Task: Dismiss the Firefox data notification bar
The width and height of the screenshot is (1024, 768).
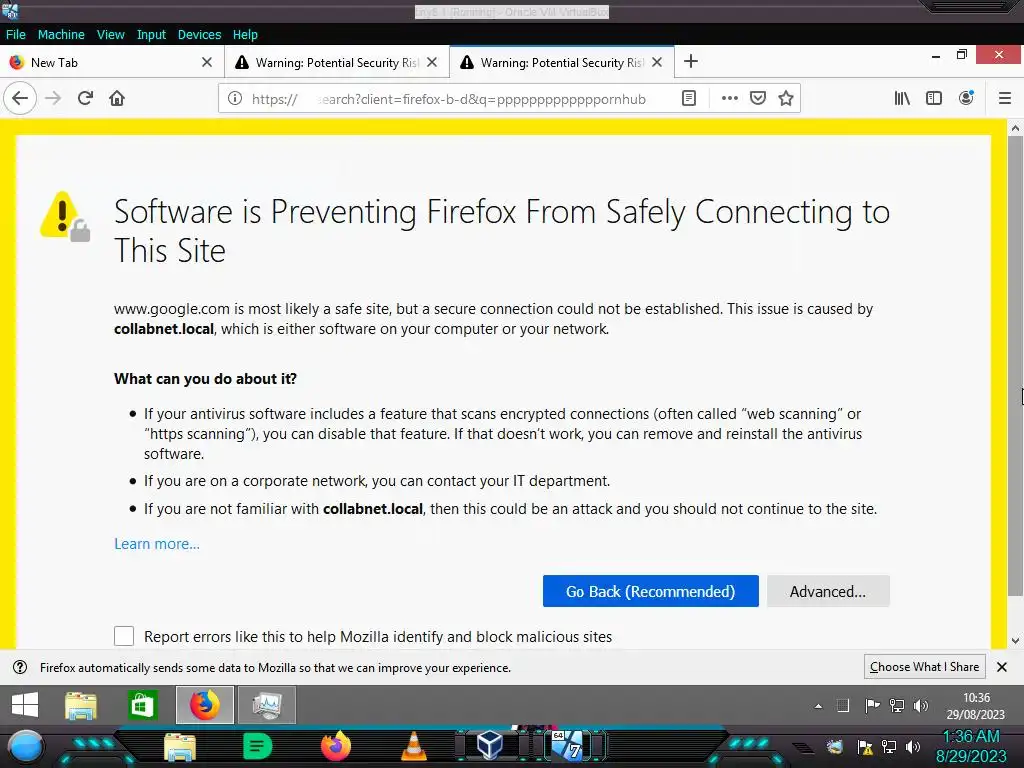Action: tap(1002, 667)
